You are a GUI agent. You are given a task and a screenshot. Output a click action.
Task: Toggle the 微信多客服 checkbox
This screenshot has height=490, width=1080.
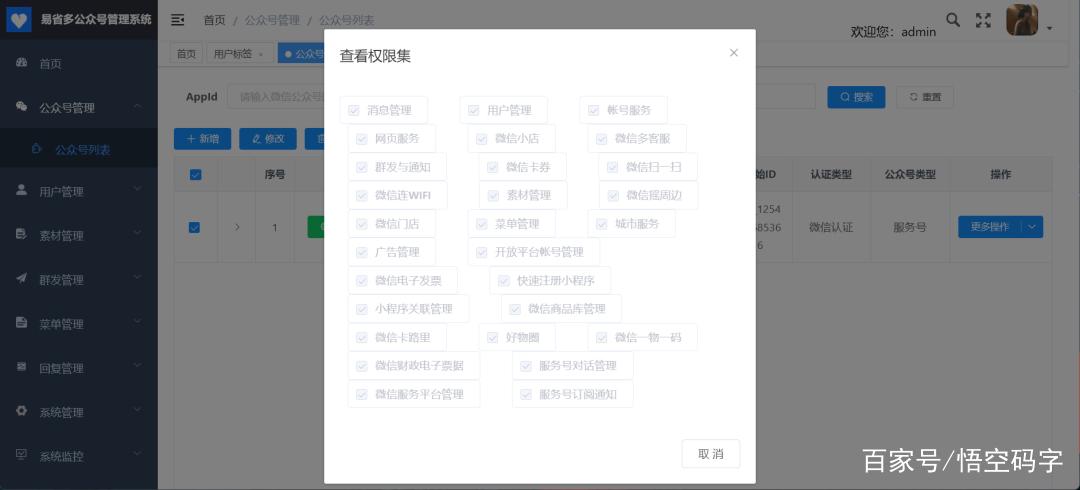coord(601,139)
